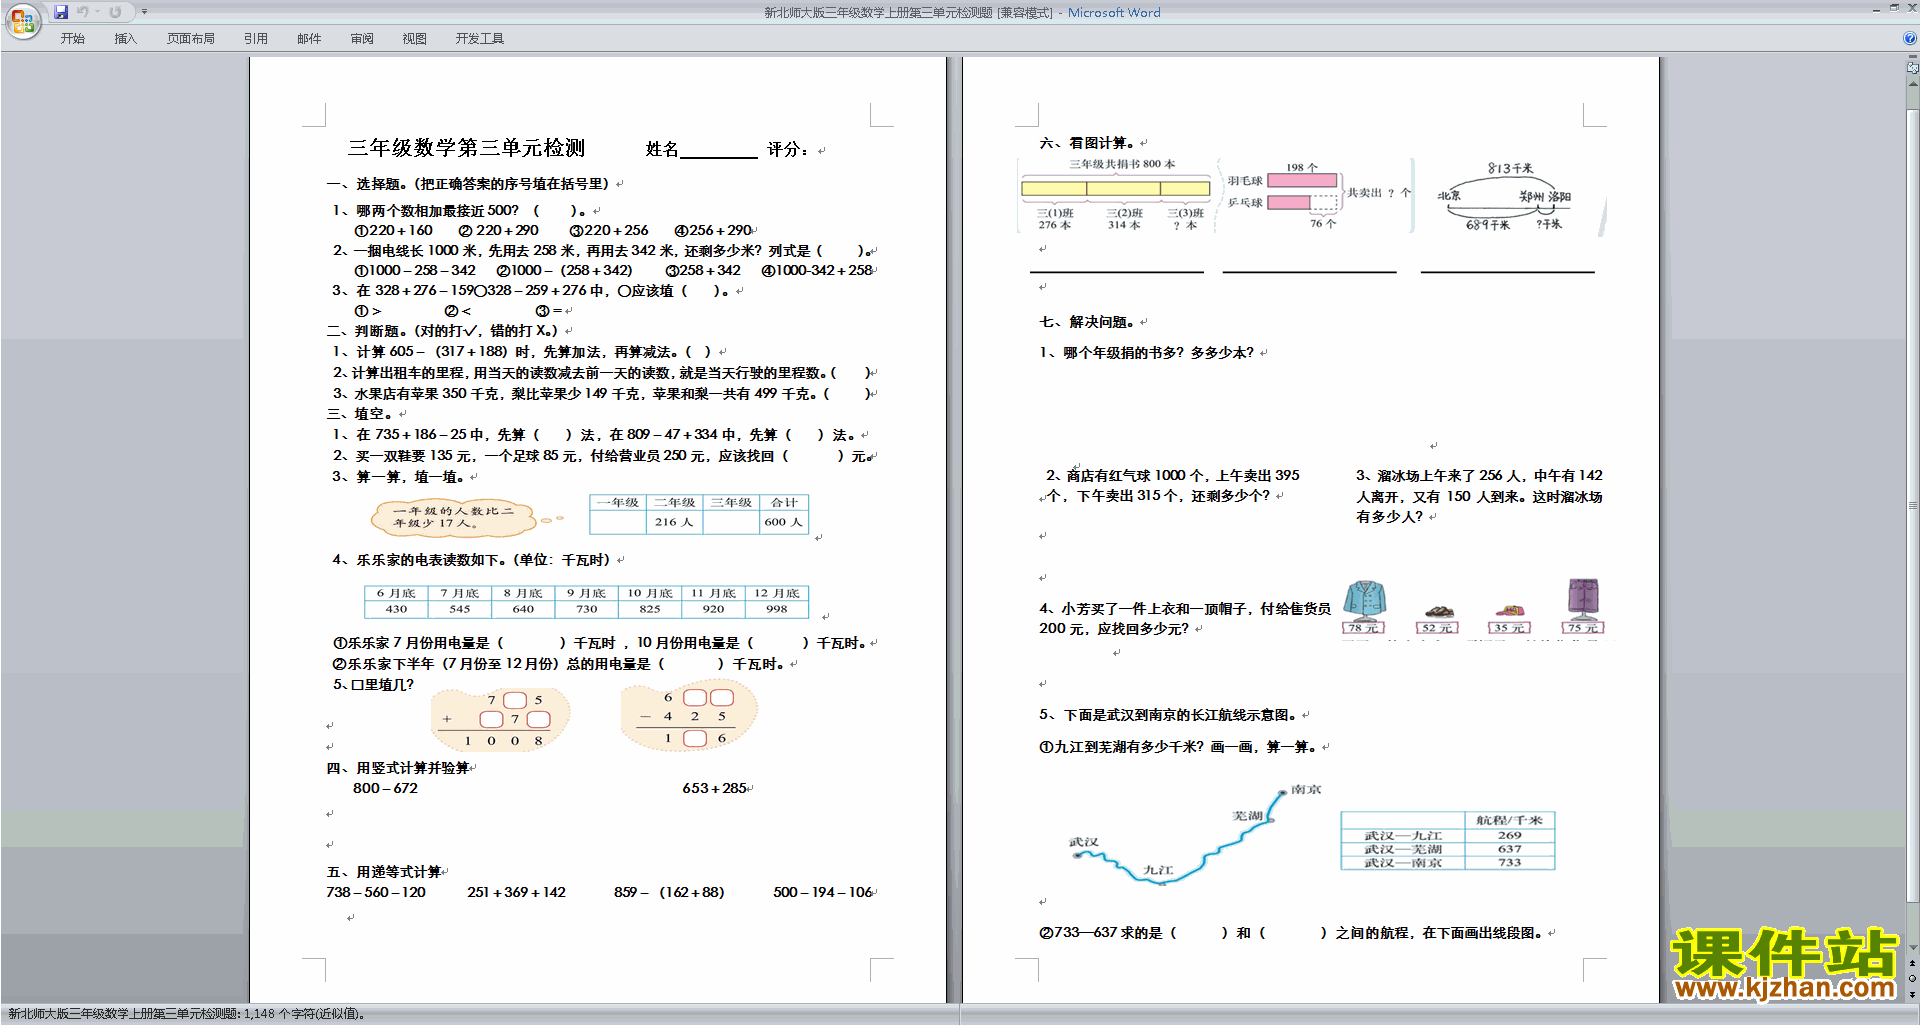
Task: Click the Redo icon in quick access toolbar
Action: pos(115,12)
